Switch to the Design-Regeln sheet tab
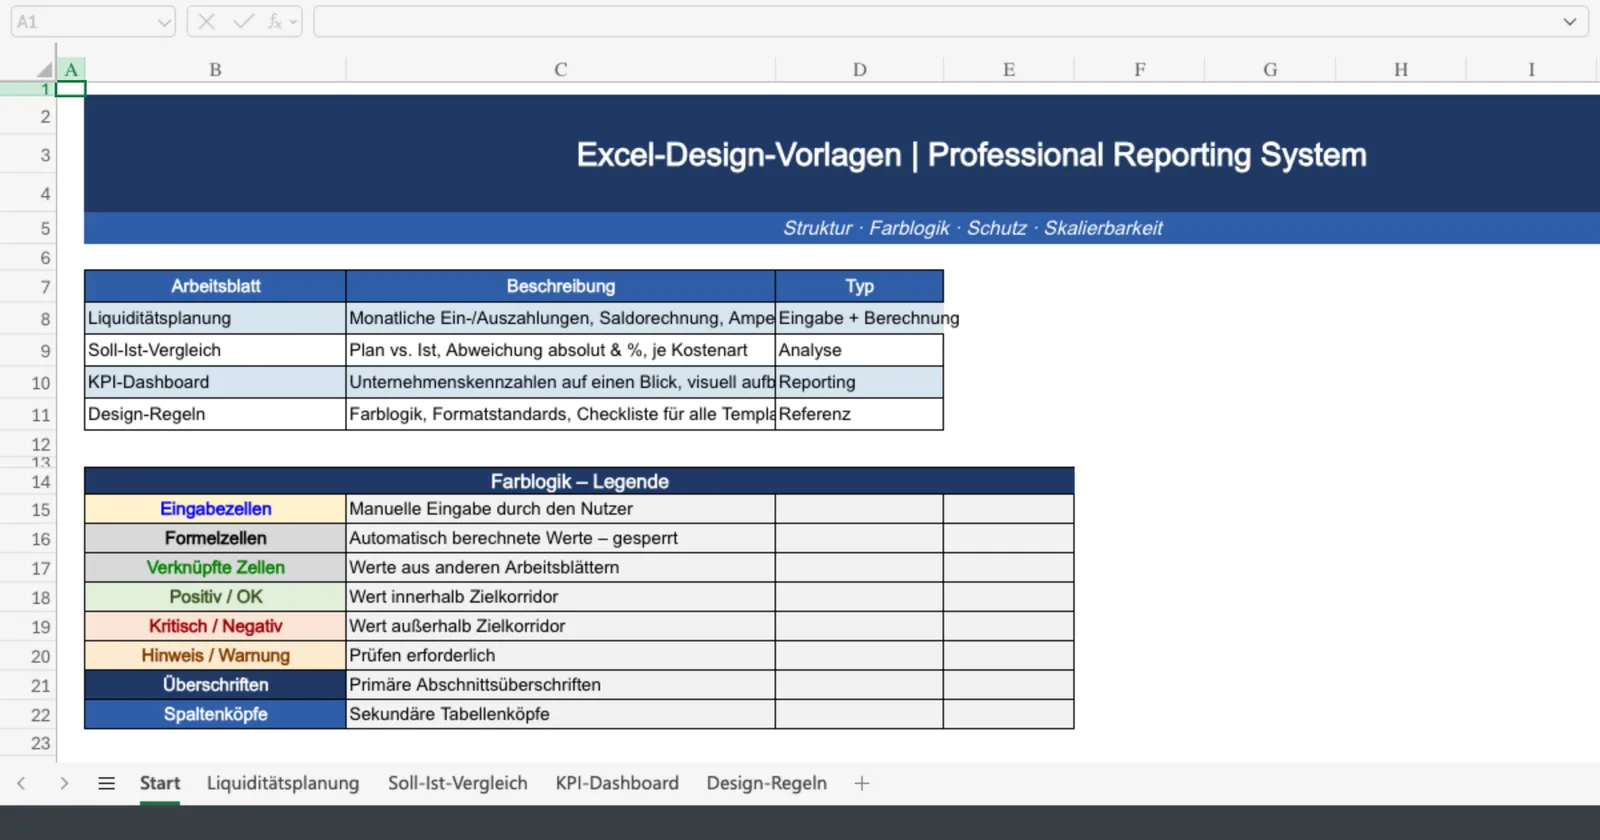Screen dimensions: 1600x840 pyautogui.click(x=767, y=783)
